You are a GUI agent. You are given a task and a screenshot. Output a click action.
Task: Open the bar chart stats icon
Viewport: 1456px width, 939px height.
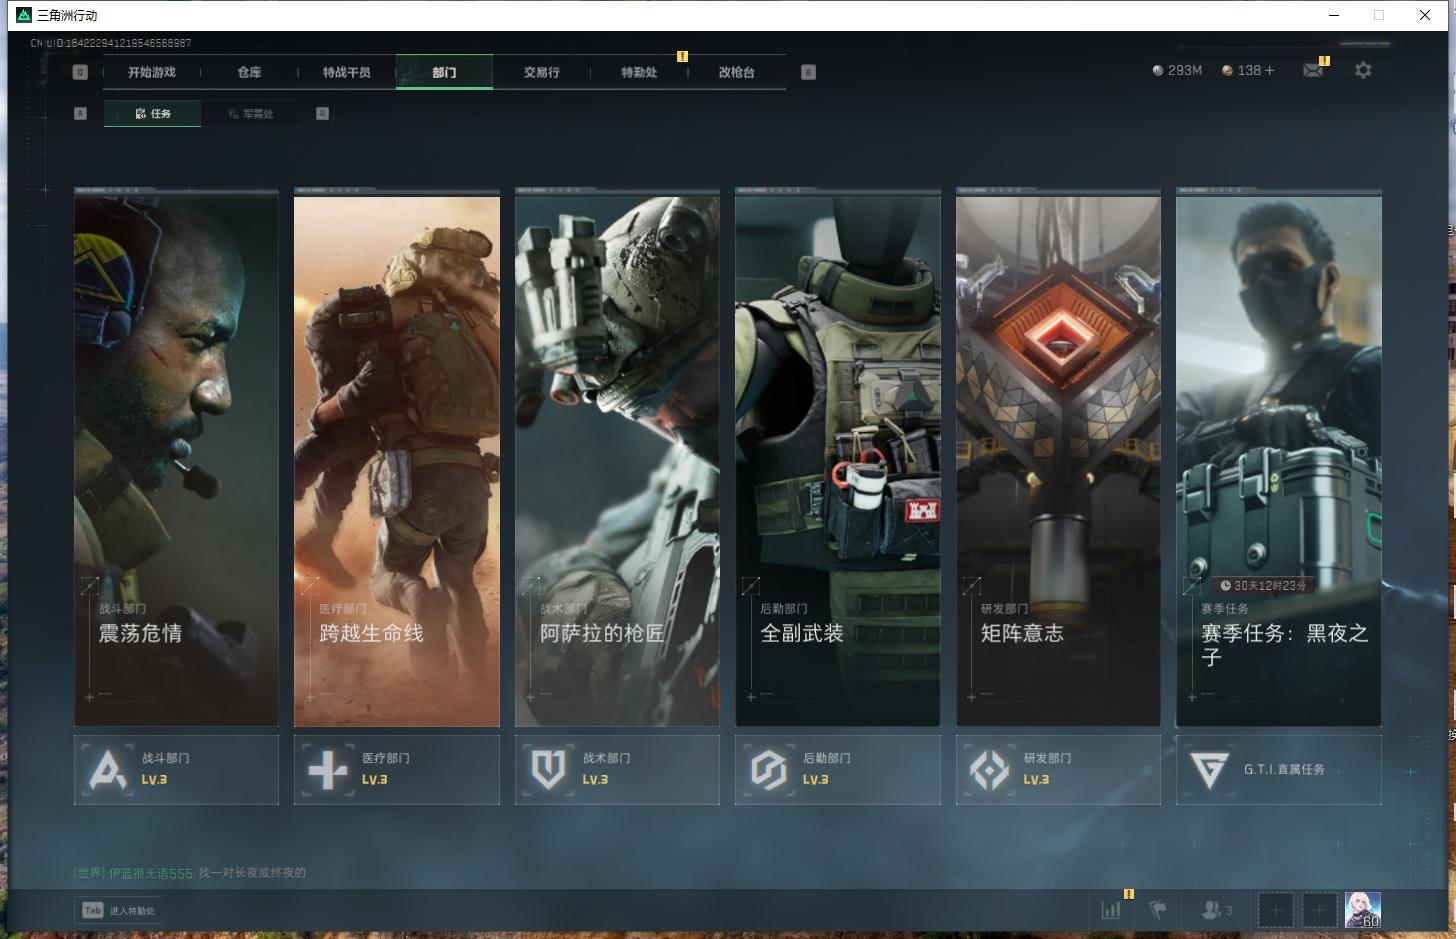[x=1111, y=910]
